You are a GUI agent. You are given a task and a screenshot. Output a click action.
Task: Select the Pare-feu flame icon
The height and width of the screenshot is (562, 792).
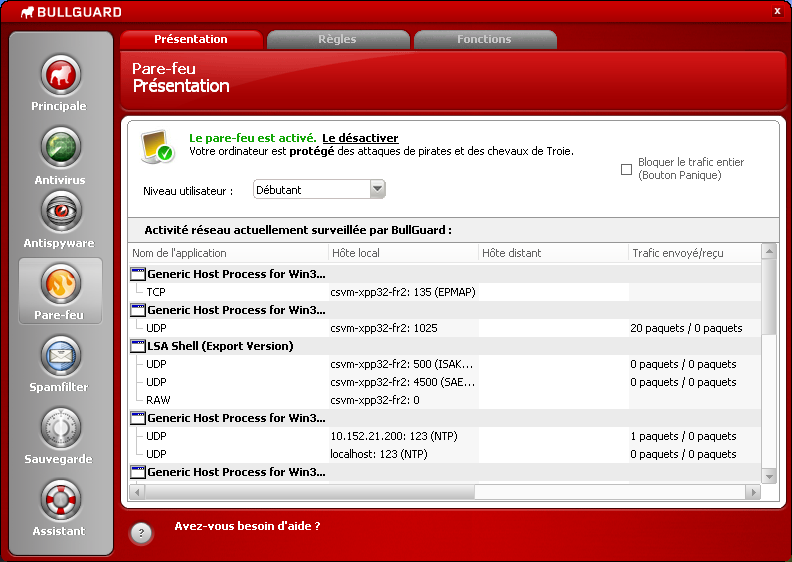61,284
